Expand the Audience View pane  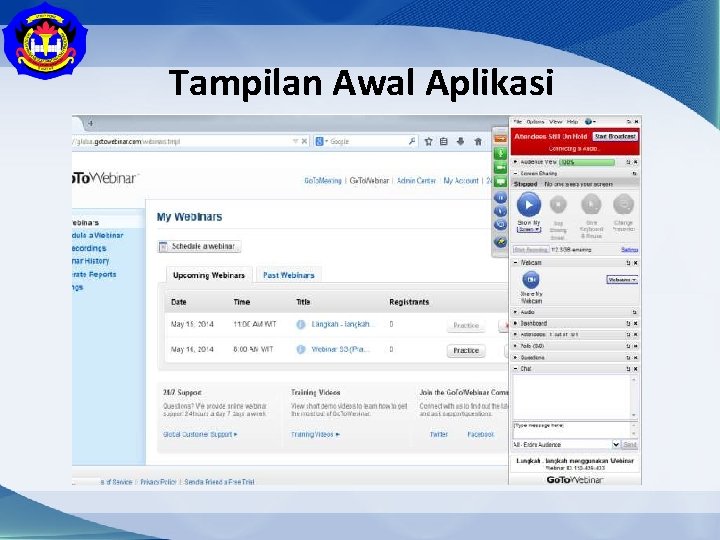tap(515, 162)
